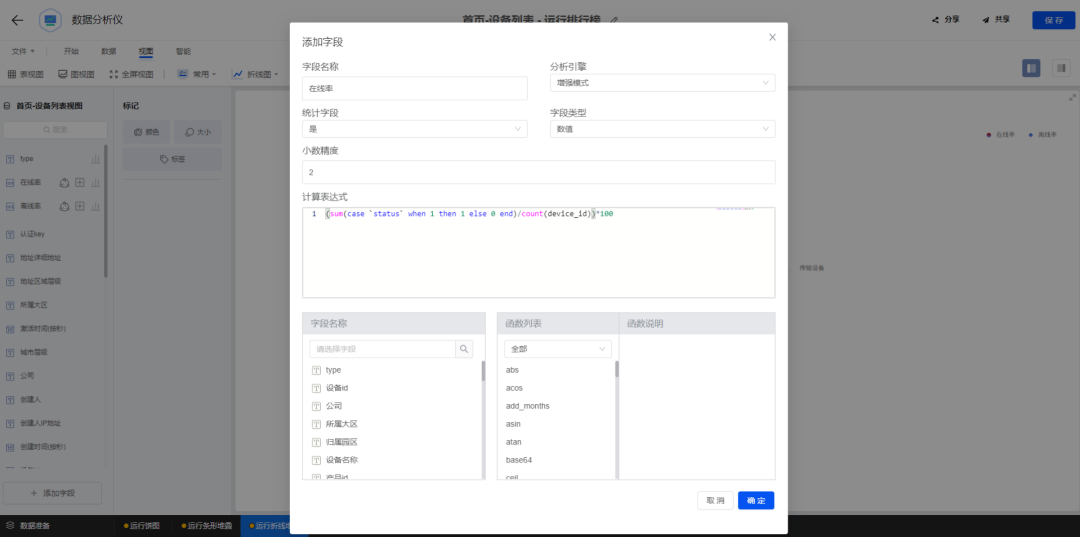Select abs in the function list
The height and width of the screenshot is (537, 1080).
pos(512,370)
